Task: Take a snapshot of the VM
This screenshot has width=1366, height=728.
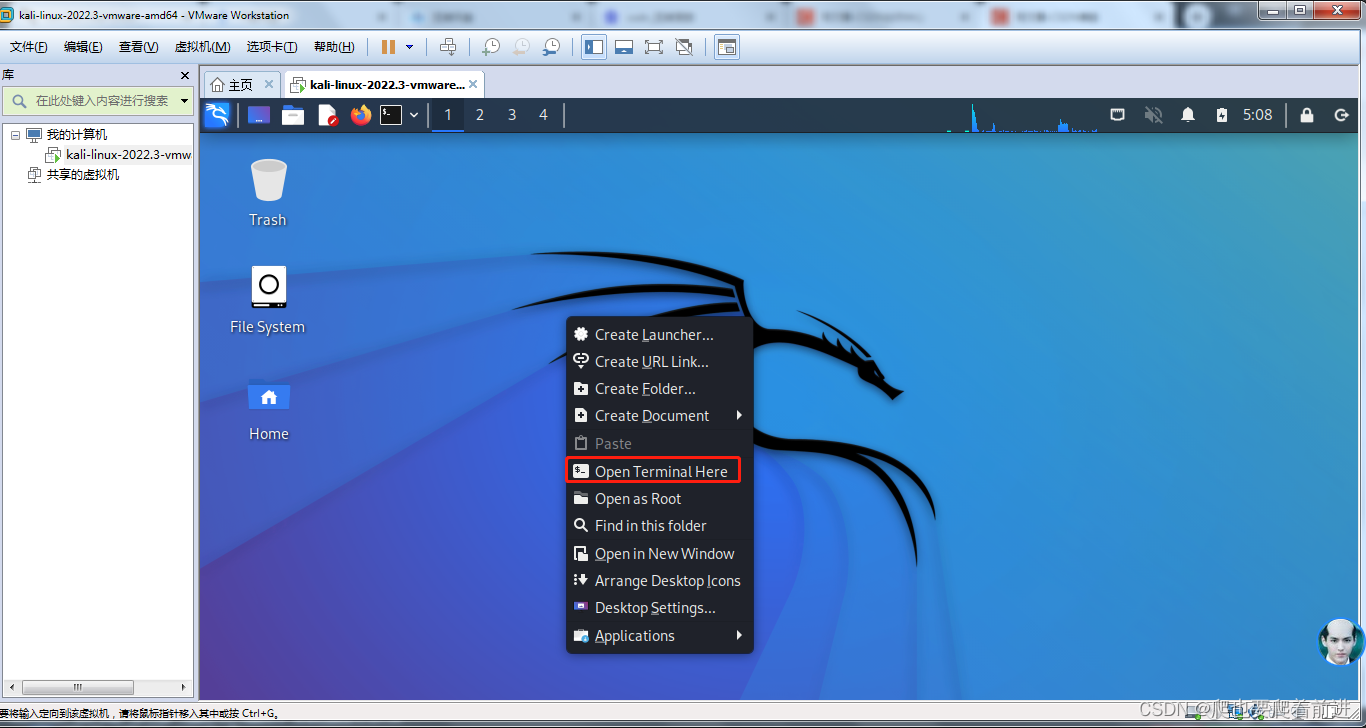Action: 491,47
